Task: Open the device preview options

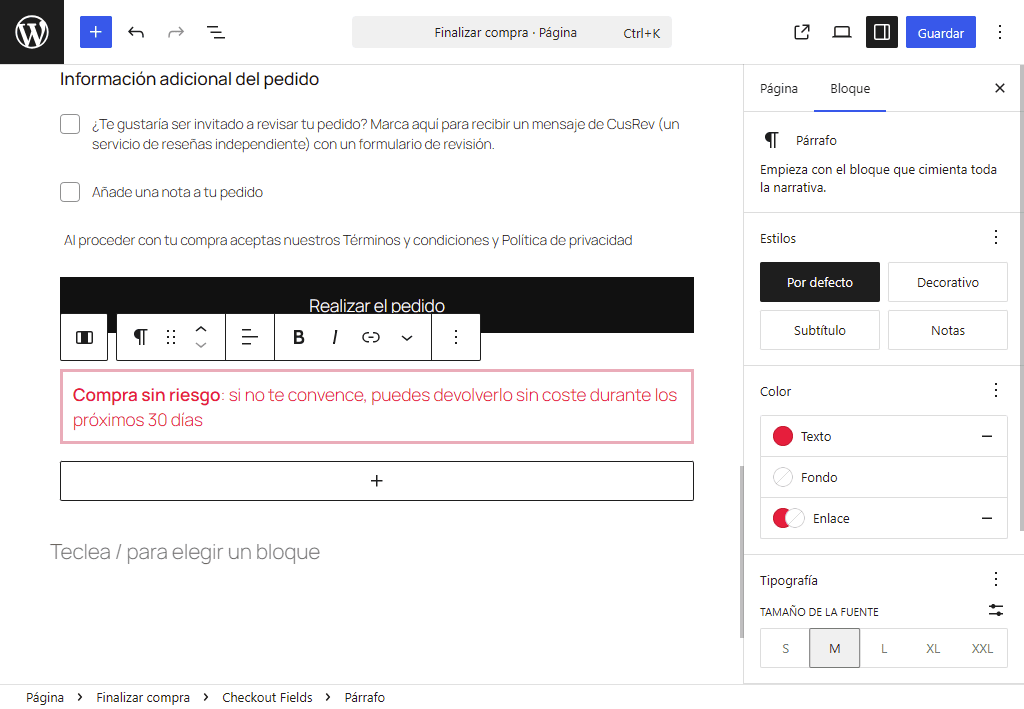Action: point(842,32)
